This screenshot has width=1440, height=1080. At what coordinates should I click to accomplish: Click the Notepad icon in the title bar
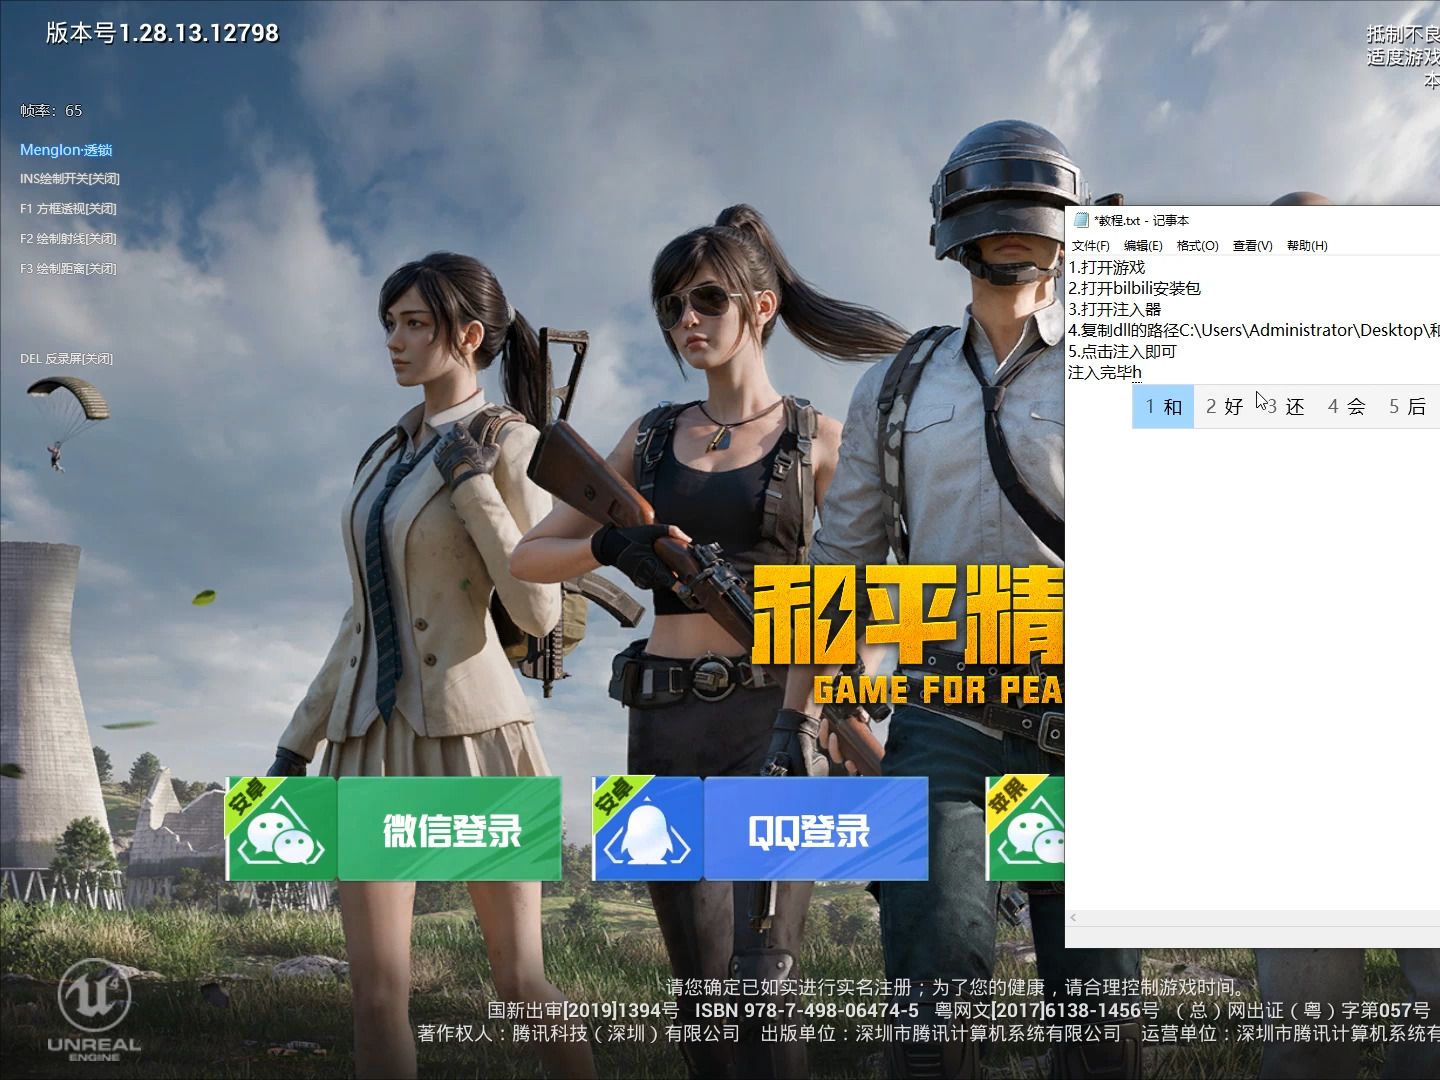pyautogui.click(x=1080, y=220)
